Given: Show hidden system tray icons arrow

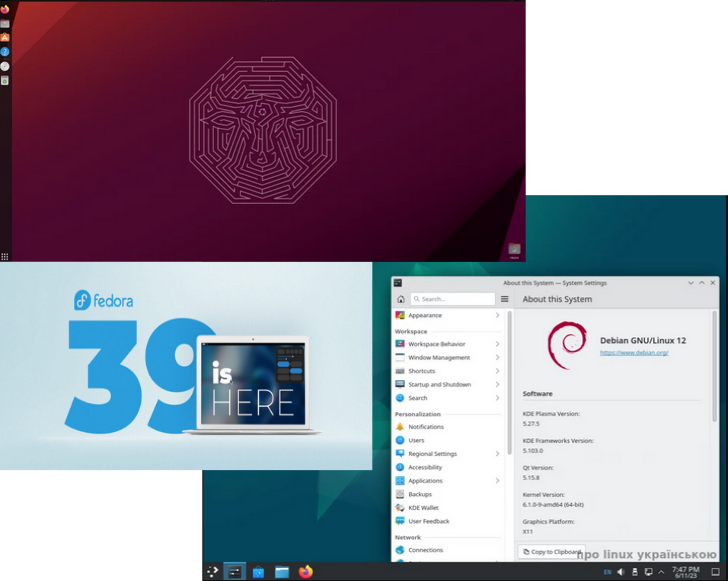Looking at the screenshot, I should pos(662,572).
